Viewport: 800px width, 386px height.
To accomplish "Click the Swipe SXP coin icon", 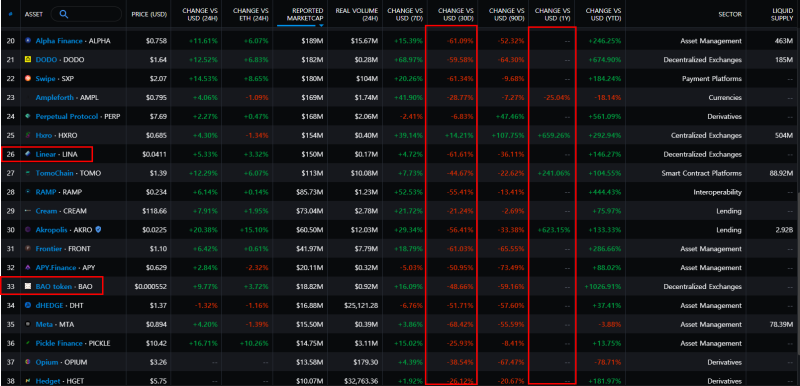I will click(x=28, y=79).
